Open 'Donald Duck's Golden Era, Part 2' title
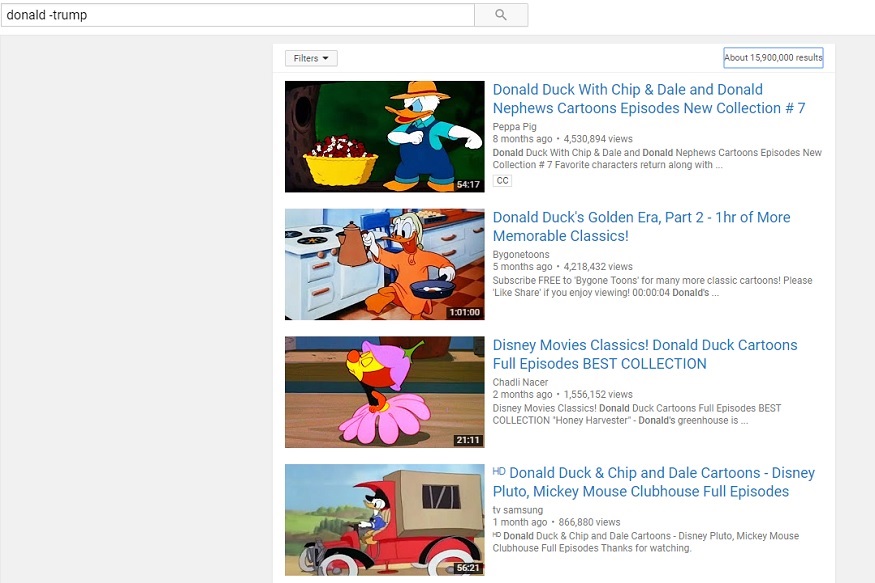The height and width of the screenshot is (583, 875). click(641, 227)
